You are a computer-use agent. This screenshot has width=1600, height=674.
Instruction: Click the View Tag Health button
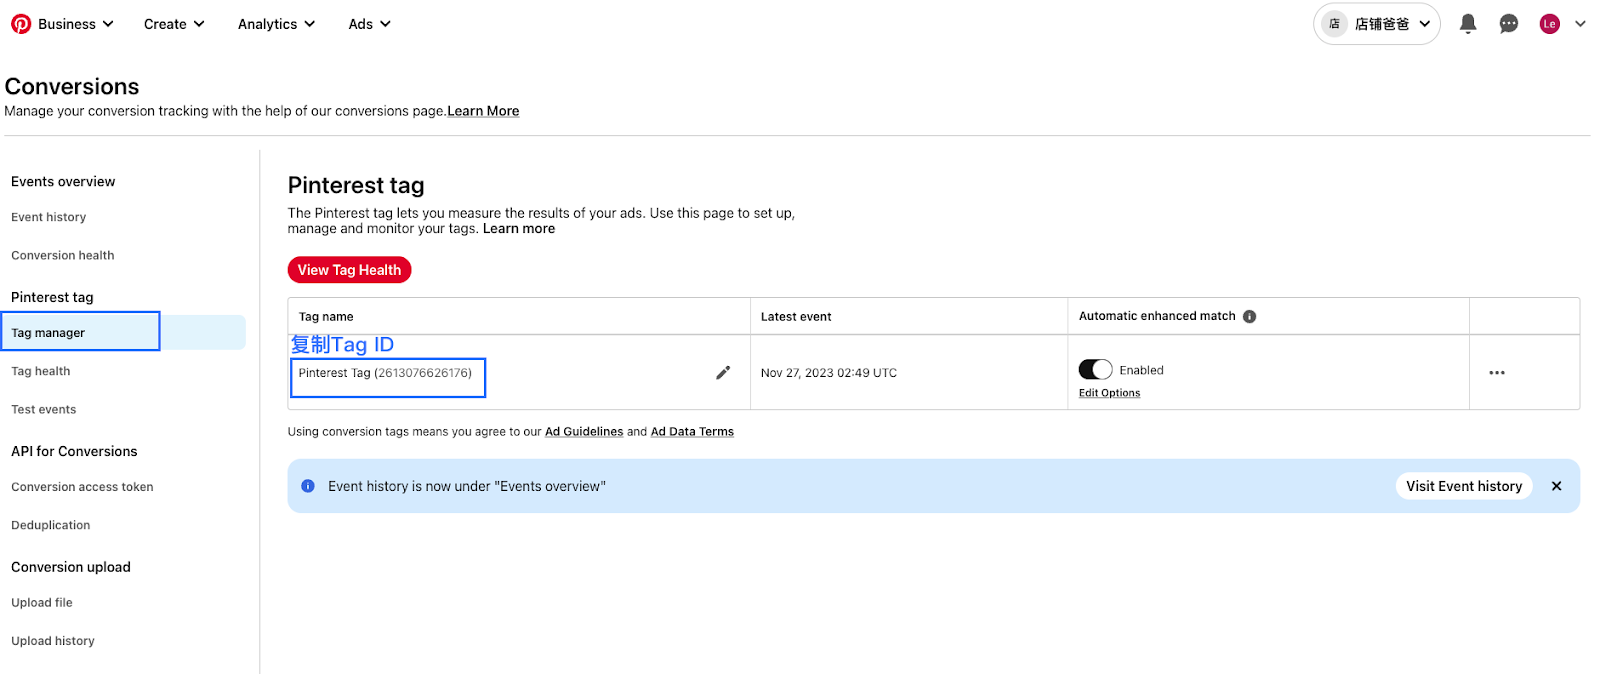pyautogui.click(x=349, y=270)
